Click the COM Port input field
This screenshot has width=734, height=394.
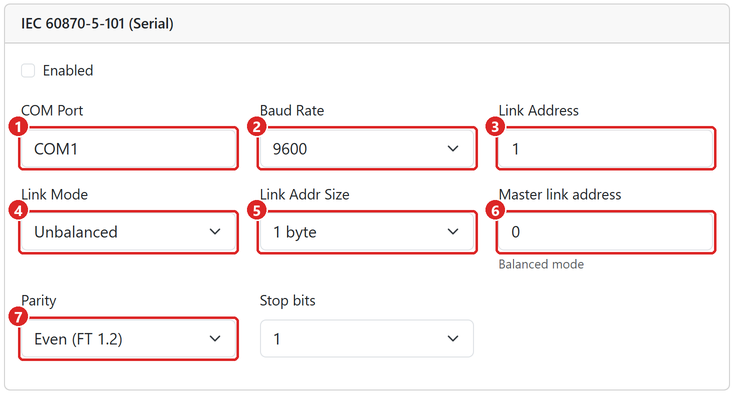click(129, 149)
